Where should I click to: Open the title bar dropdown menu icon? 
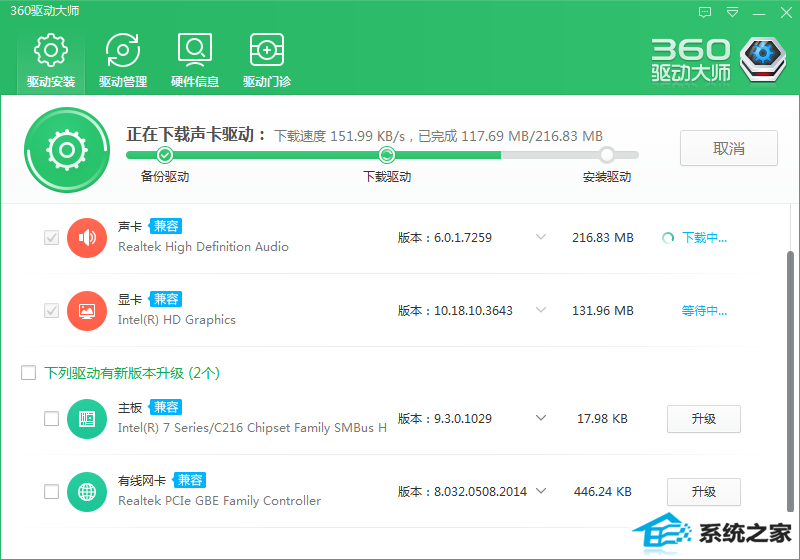(732, 12)
